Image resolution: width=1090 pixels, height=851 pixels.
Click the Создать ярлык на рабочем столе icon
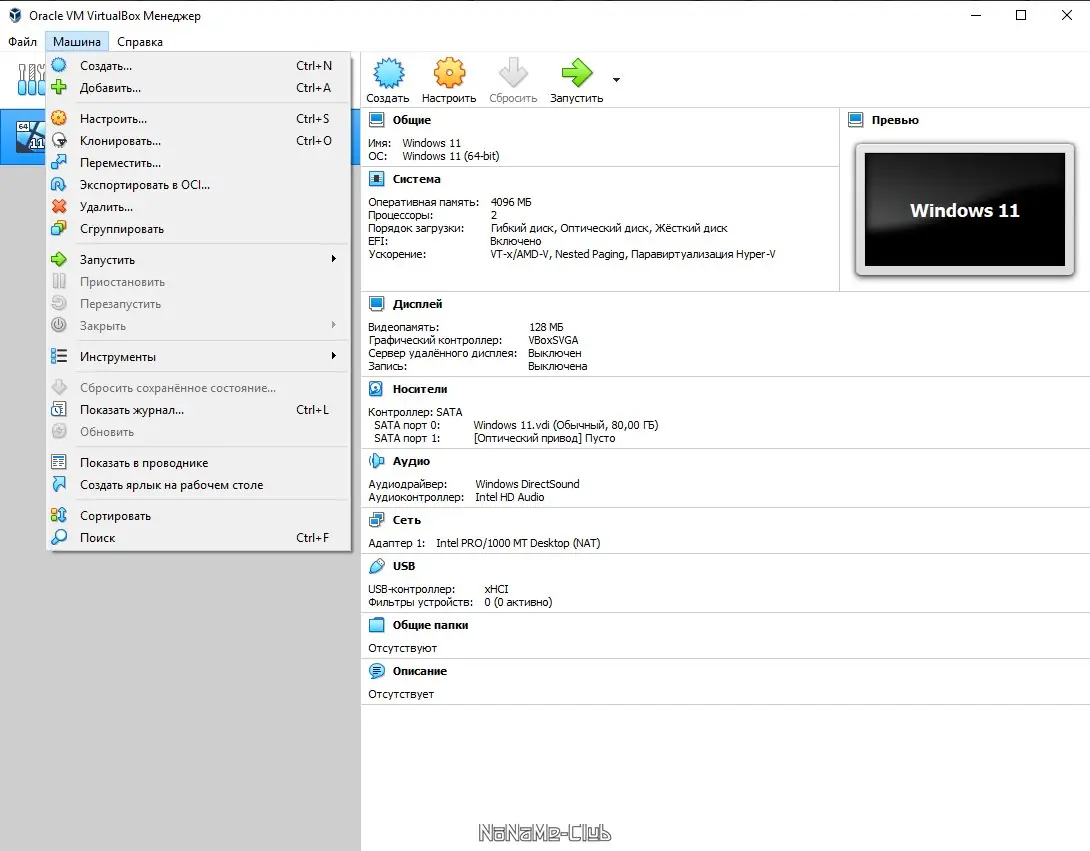[59, 484]
